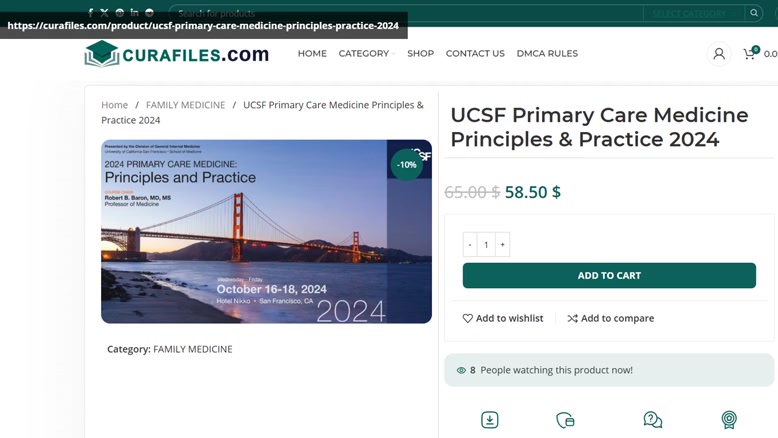
Task: Expand the CATEGORY menu chevron
Action: coord(393,54)
